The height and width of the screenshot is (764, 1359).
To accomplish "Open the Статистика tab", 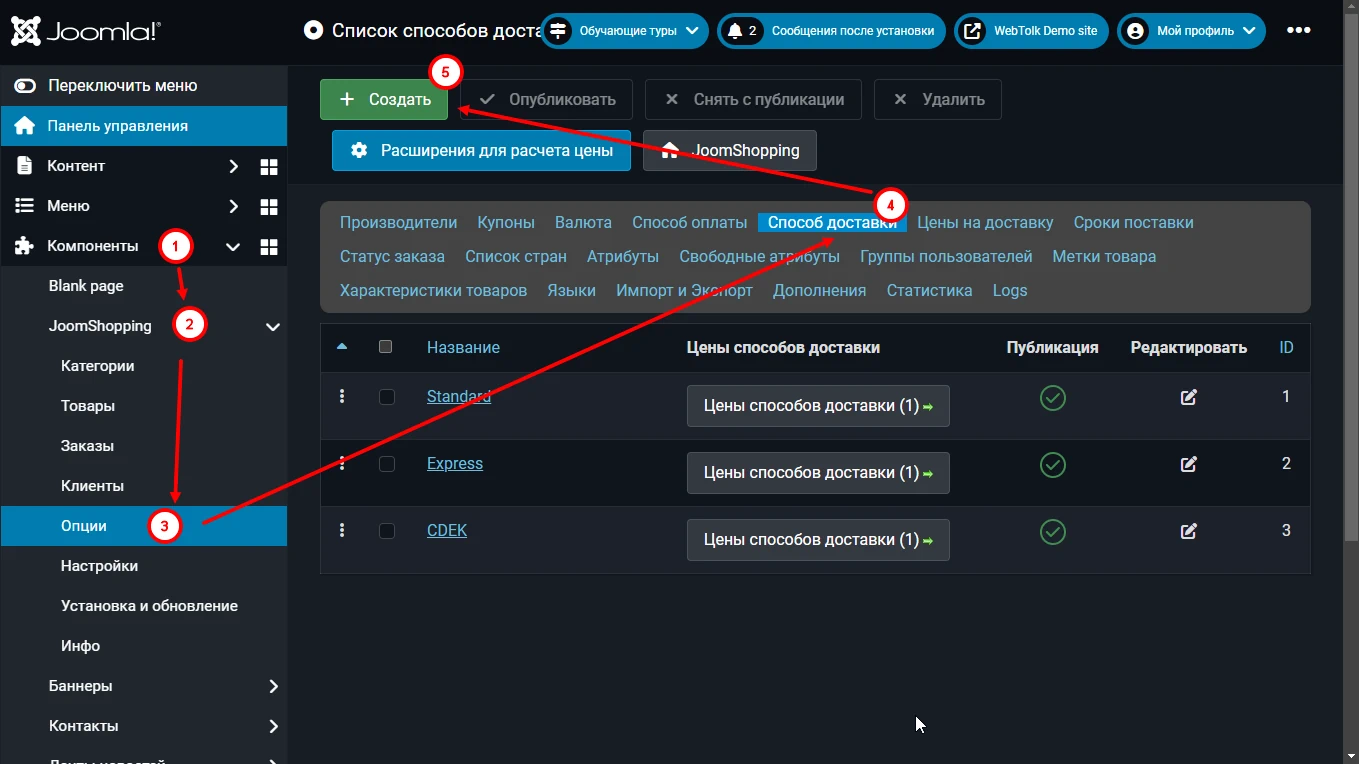I will pyautogui.click(x=929, y=290).
